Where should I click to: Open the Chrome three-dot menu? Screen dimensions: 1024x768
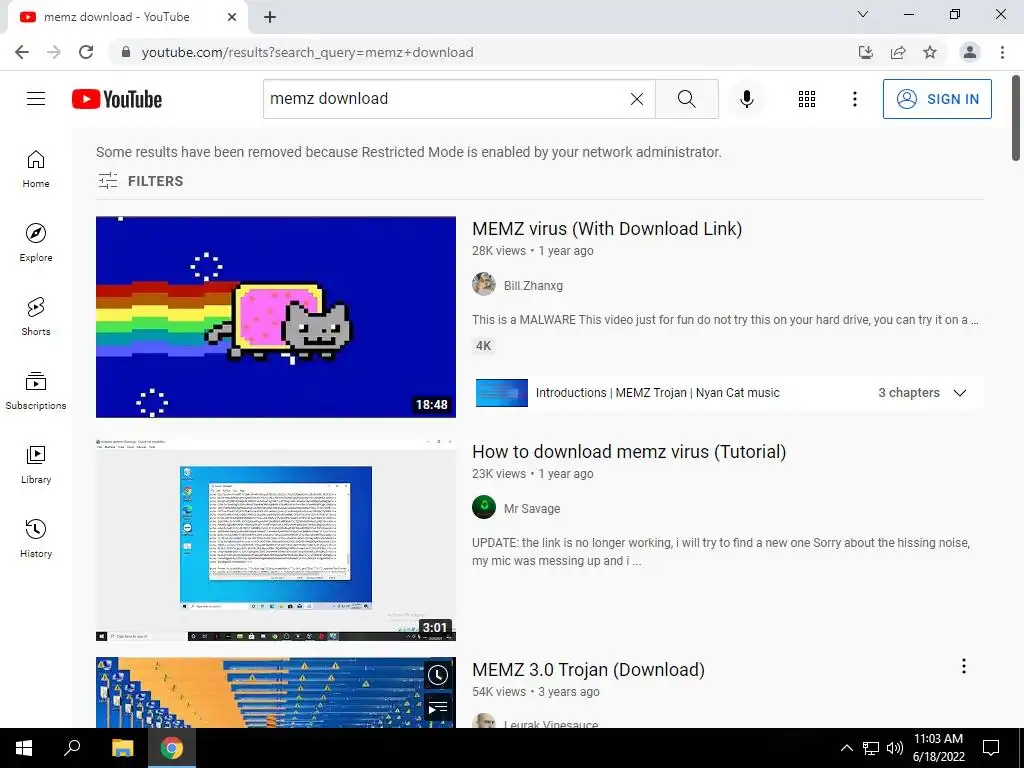[1002, 52]
